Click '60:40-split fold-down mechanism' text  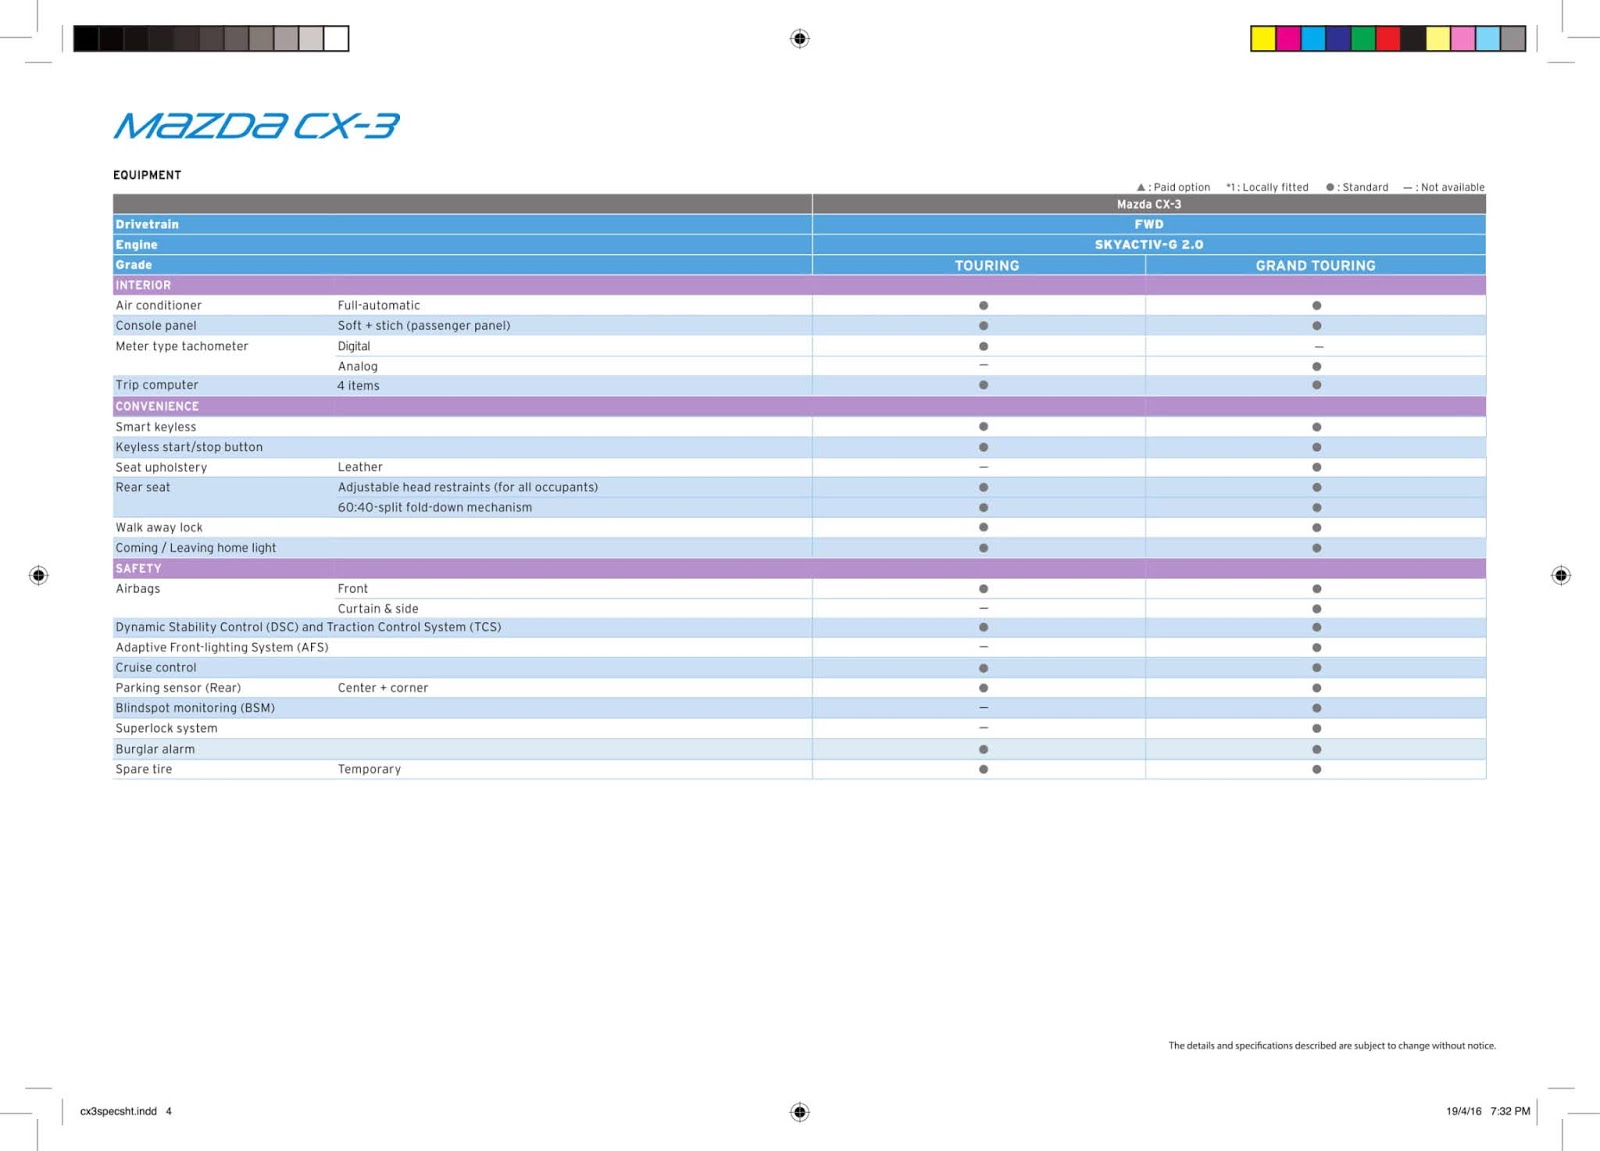(435, 507)
